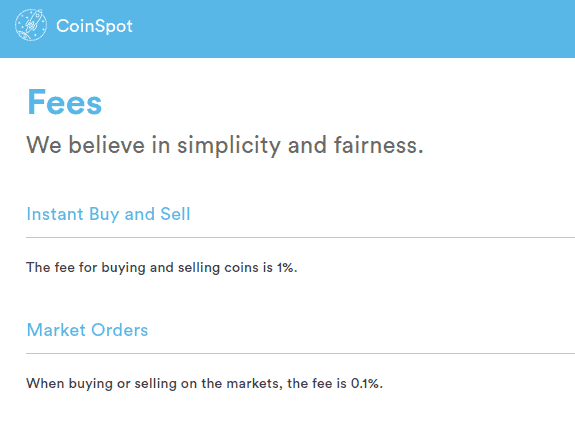Click the simplicity and fairness tagline

225,145
